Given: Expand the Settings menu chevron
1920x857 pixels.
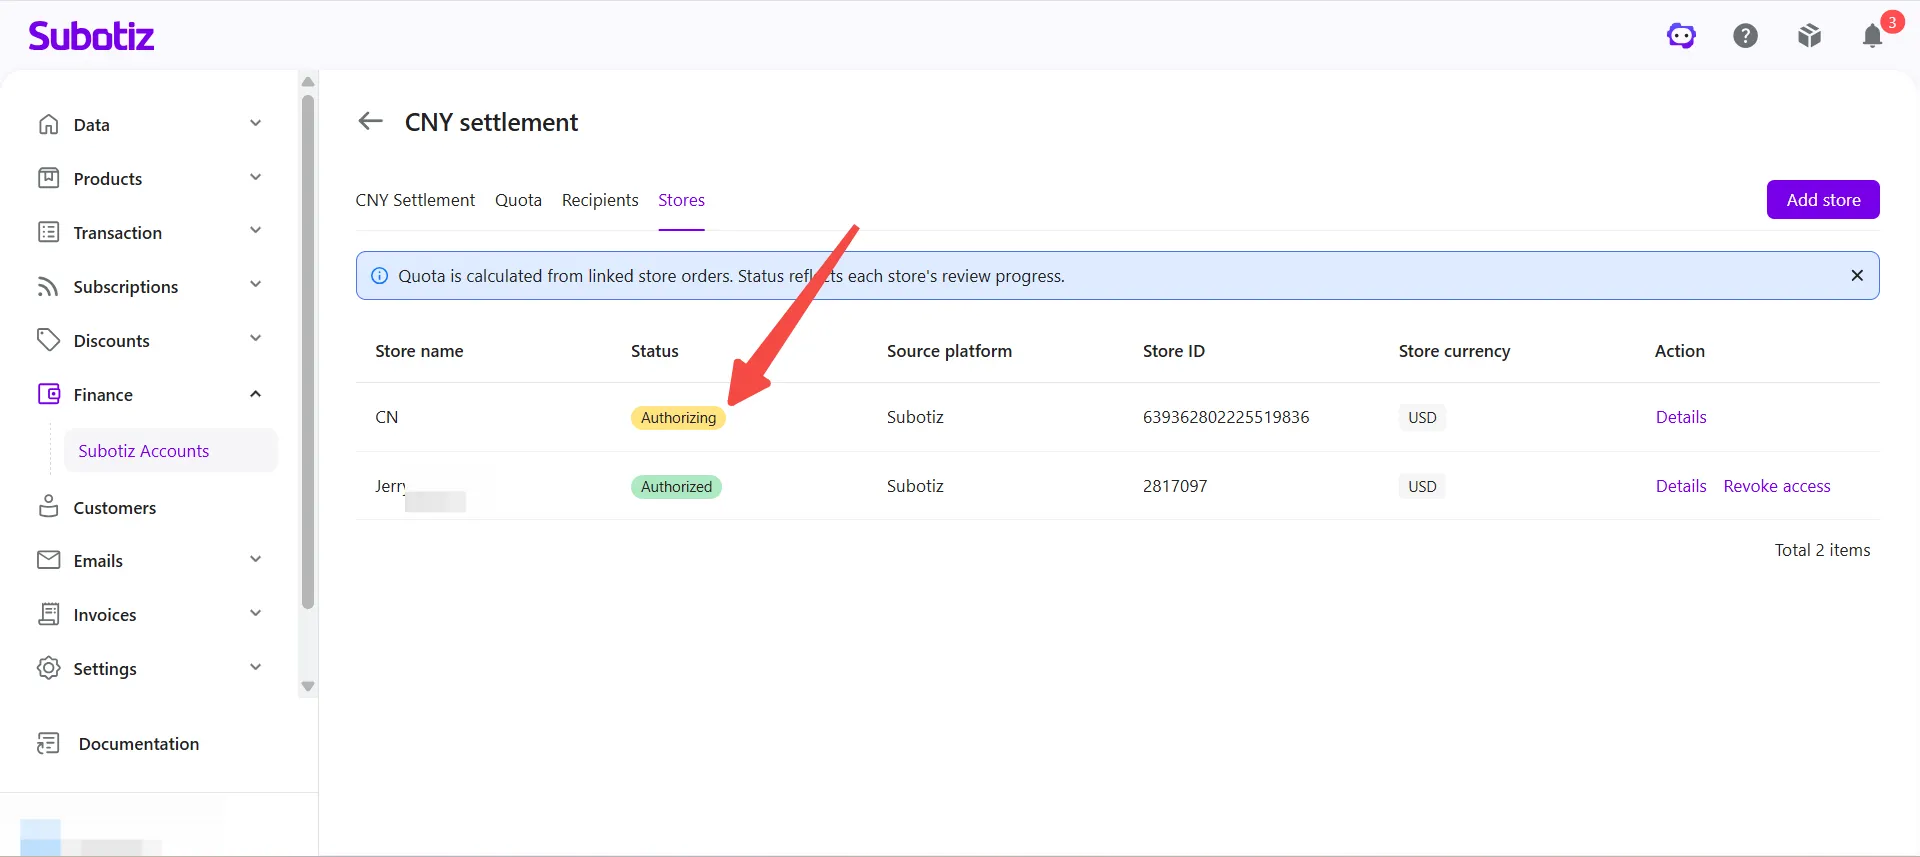Looking at the screenshot, I should click(x=255, y=668).
